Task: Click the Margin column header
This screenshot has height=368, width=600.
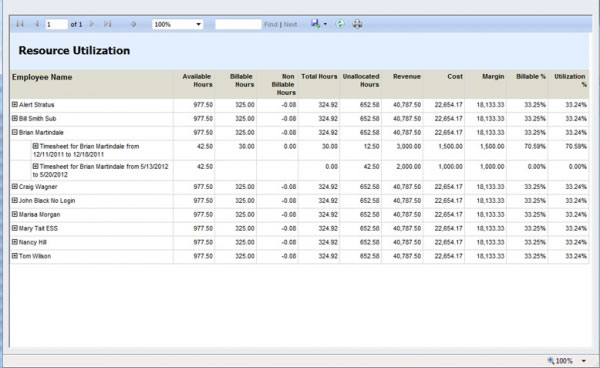Action: [x=493, y=77]
